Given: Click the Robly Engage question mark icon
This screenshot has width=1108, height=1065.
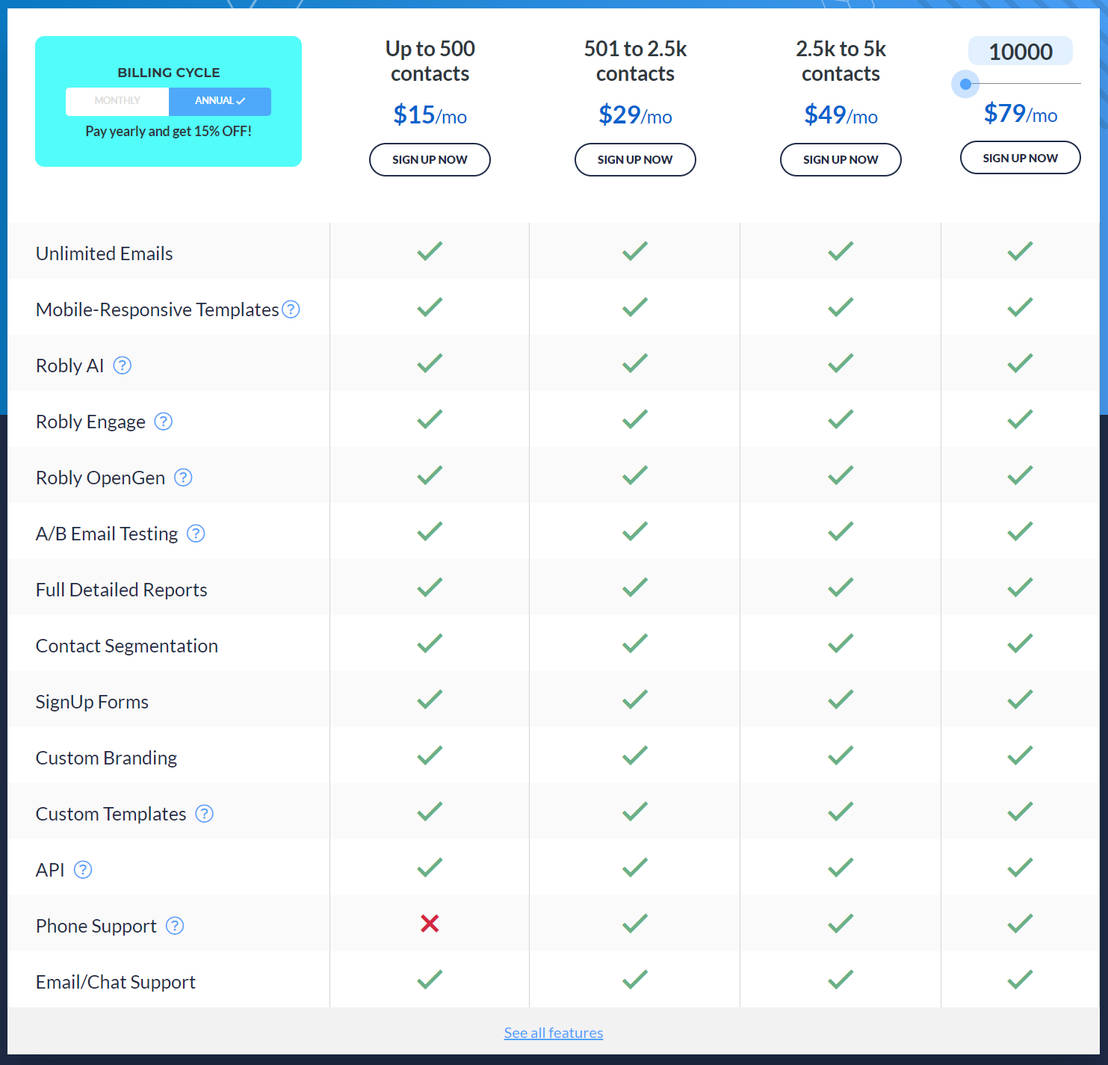Looking at the screenshot, I should point(163,421).
